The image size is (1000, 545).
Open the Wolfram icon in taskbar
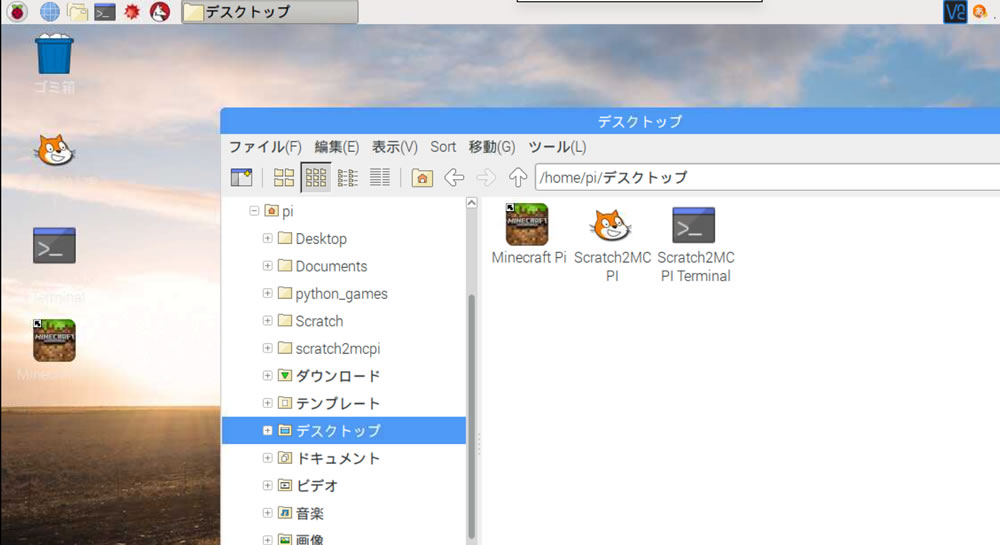coord(159,11)
